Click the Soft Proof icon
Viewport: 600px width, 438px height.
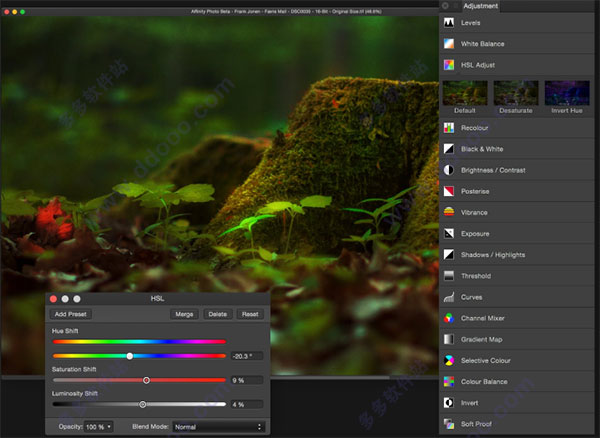[x=449, y=424]
